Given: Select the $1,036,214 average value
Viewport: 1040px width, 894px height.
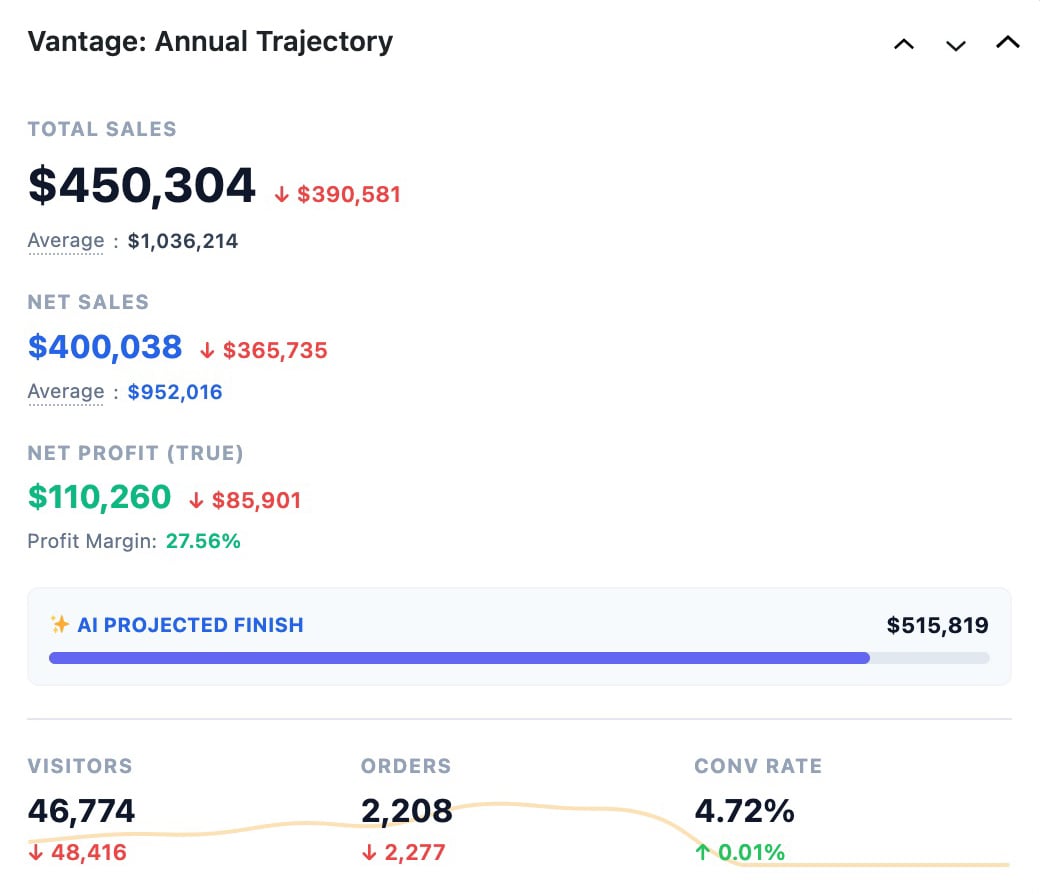Looking at the screenshot, I should click(182, 241).
